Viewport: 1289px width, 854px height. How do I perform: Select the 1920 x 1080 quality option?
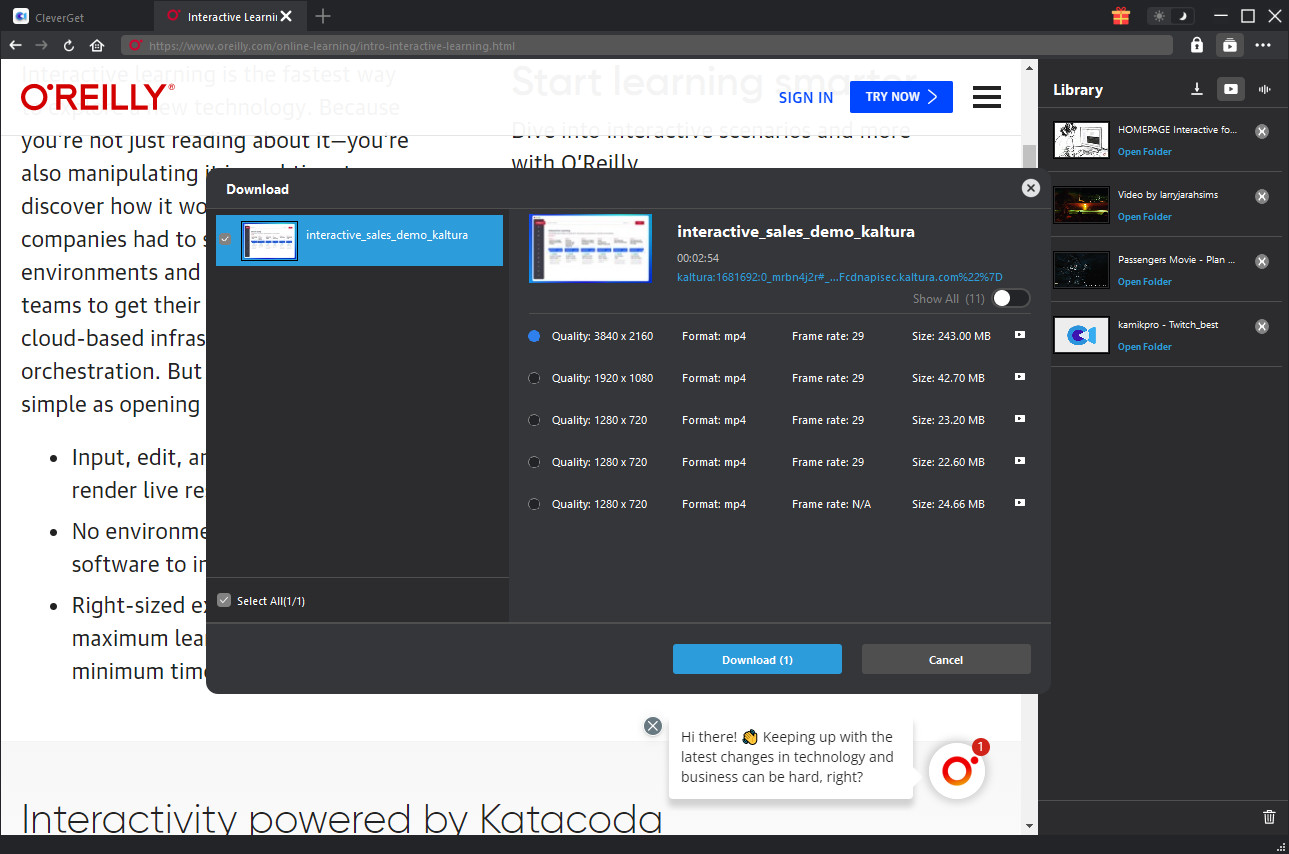(534, 378)
